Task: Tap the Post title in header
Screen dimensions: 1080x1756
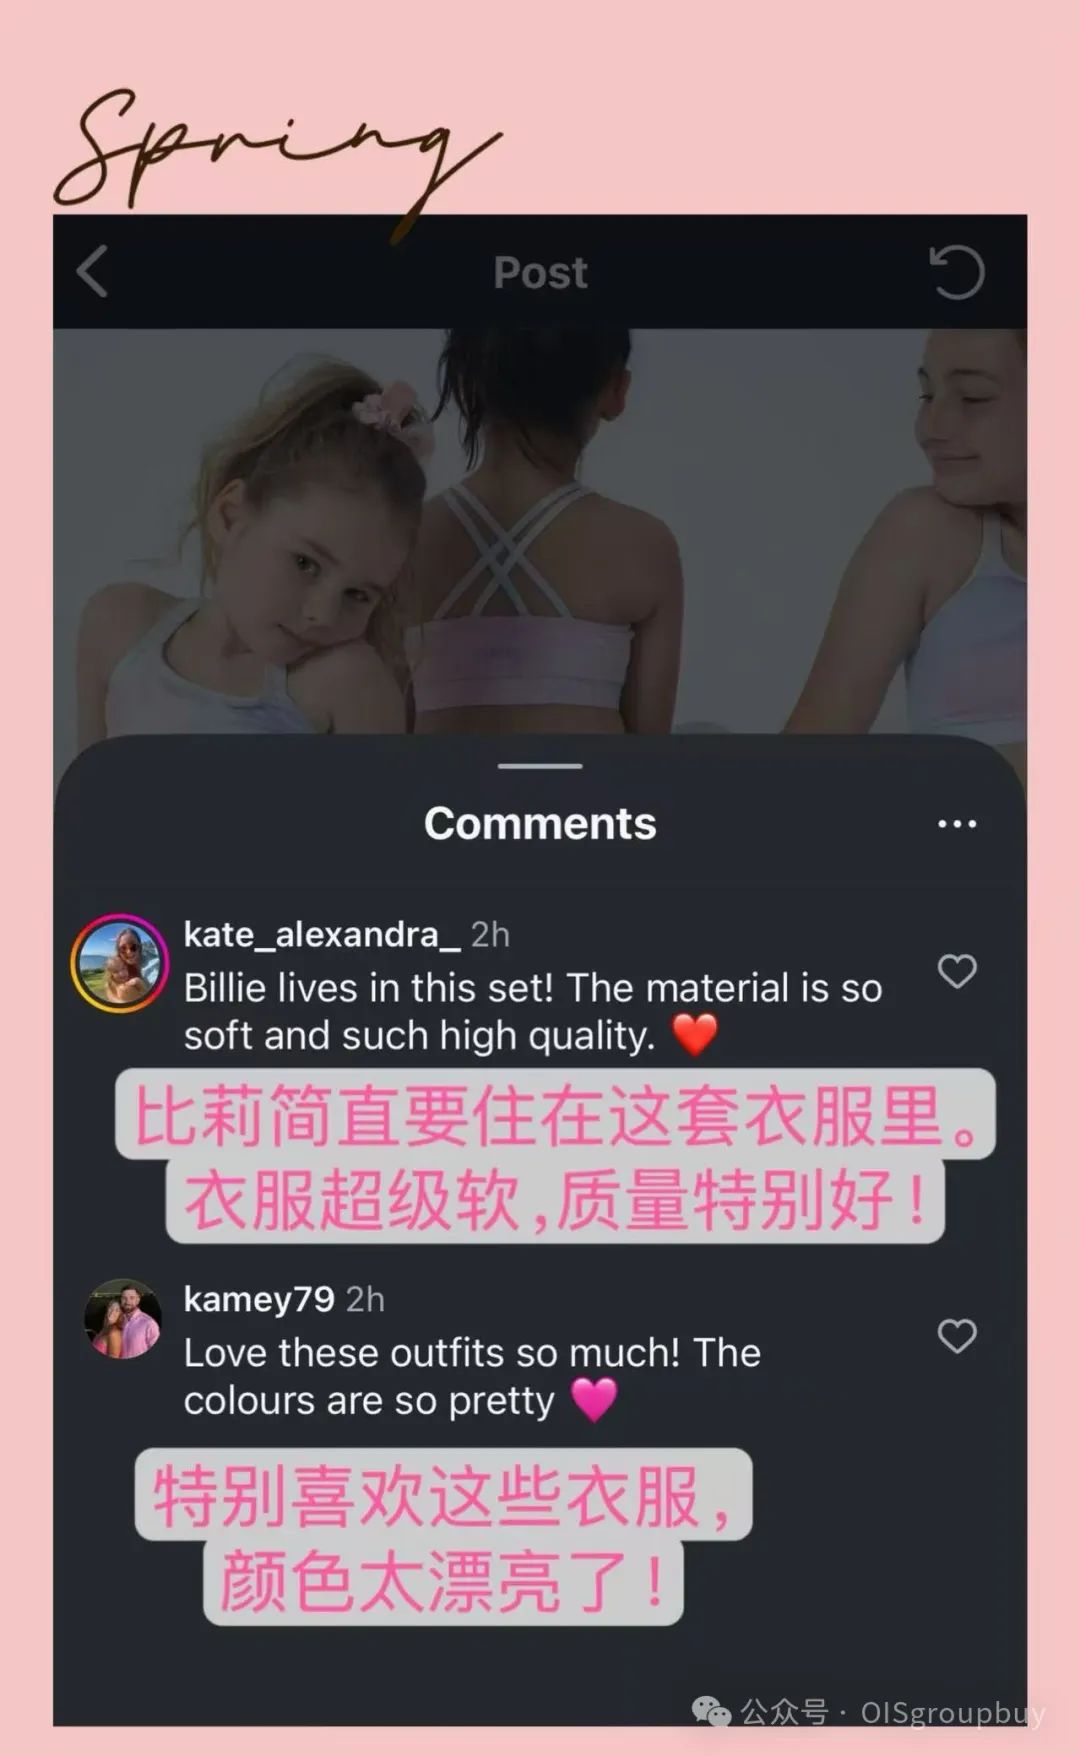Action: click(x=540, y=272)
